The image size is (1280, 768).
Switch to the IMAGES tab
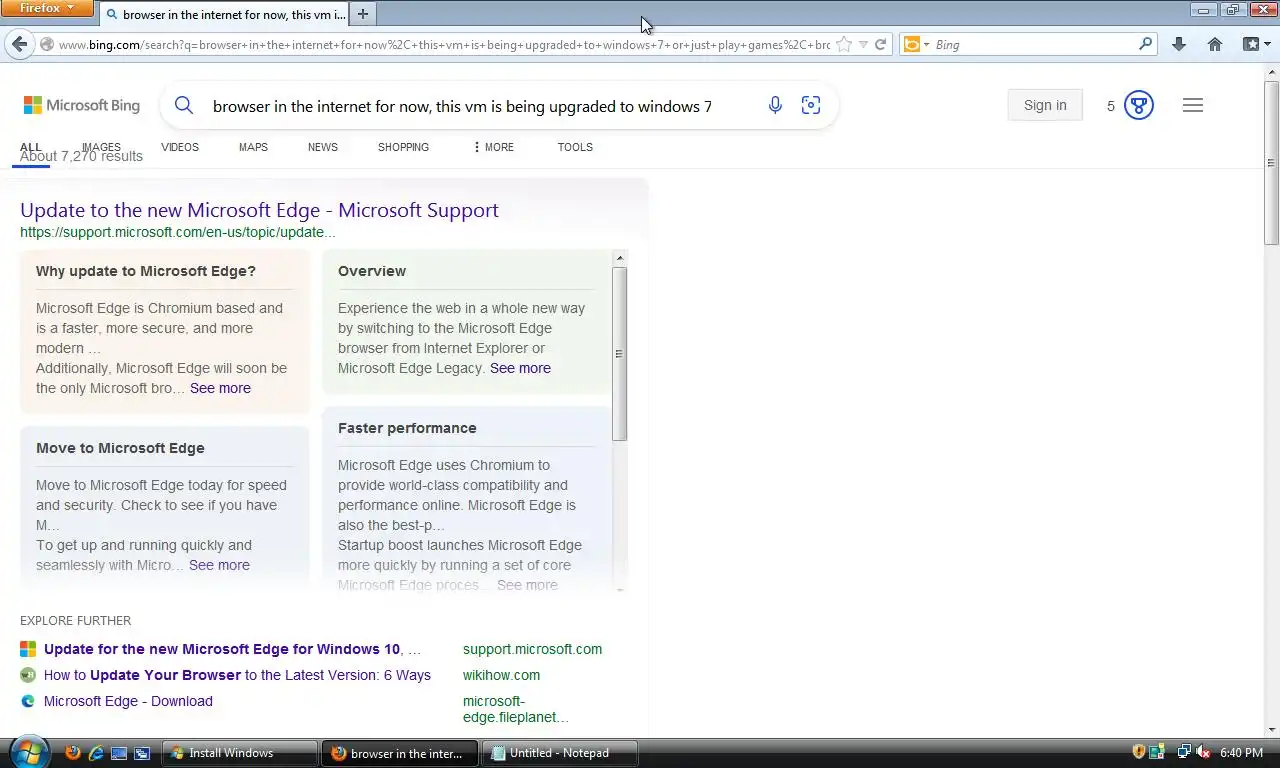tap(101, 147)
